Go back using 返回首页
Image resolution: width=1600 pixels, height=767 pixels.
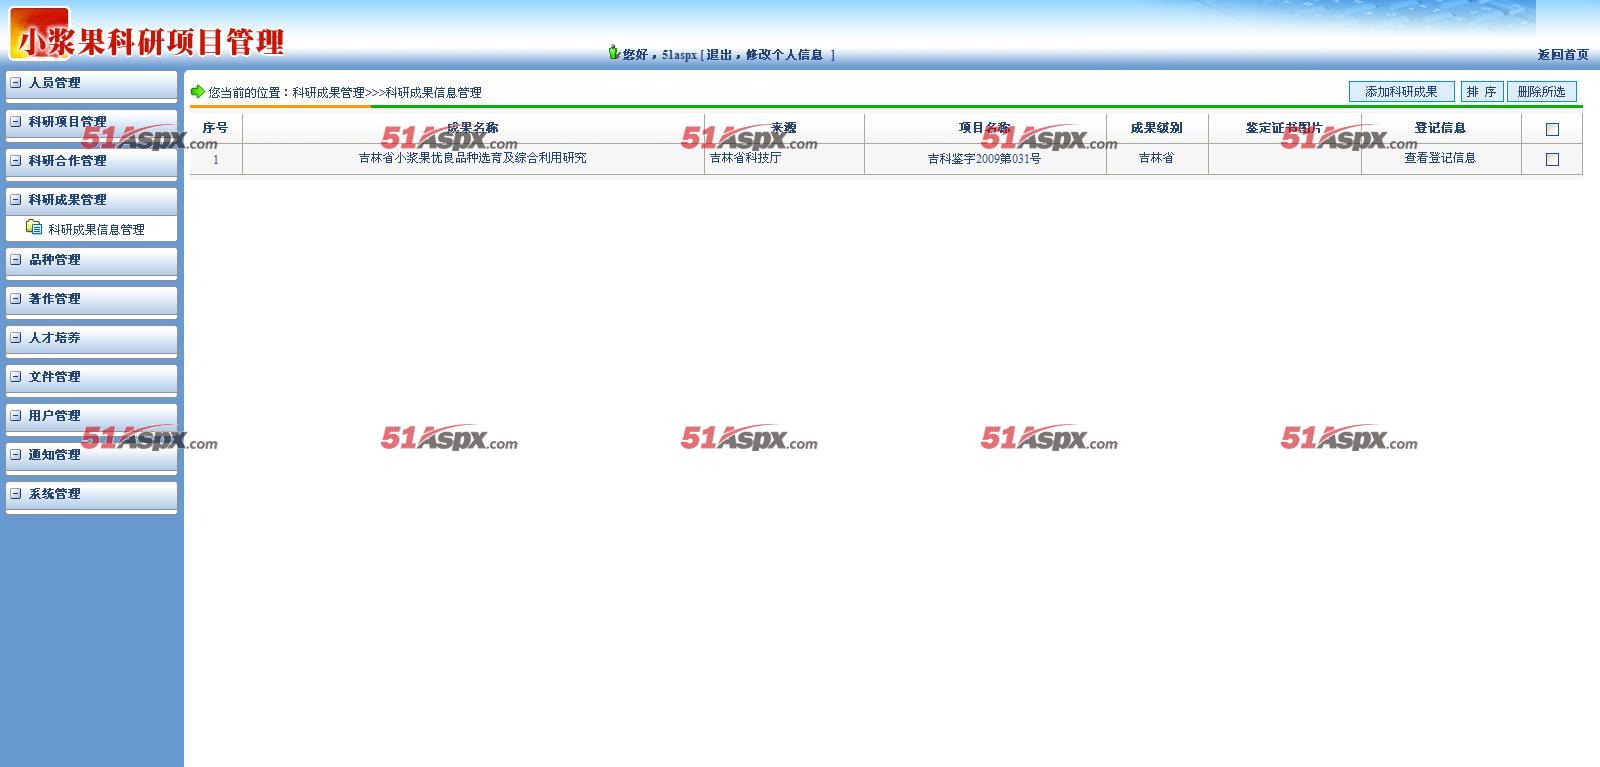pos(1563,55)
